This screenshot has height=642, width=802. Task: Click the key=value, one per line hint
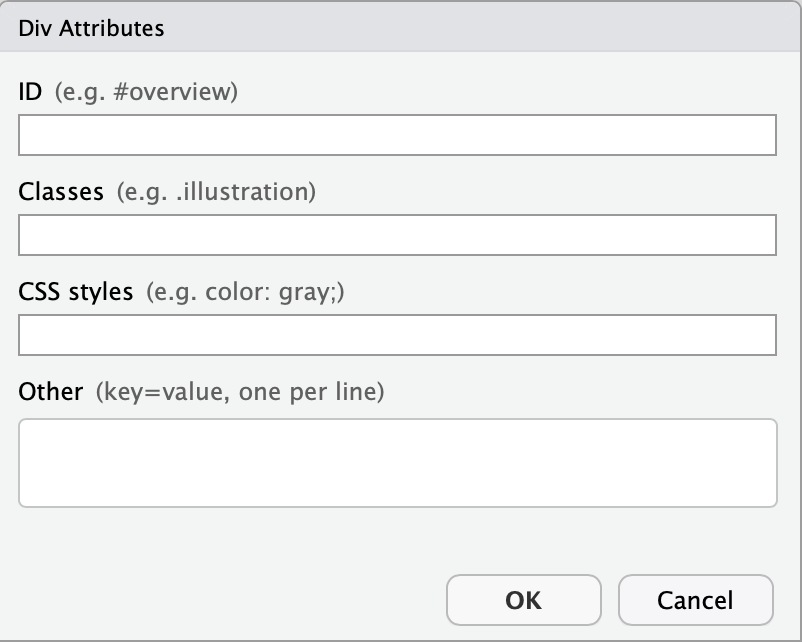[x=240, y=392]
